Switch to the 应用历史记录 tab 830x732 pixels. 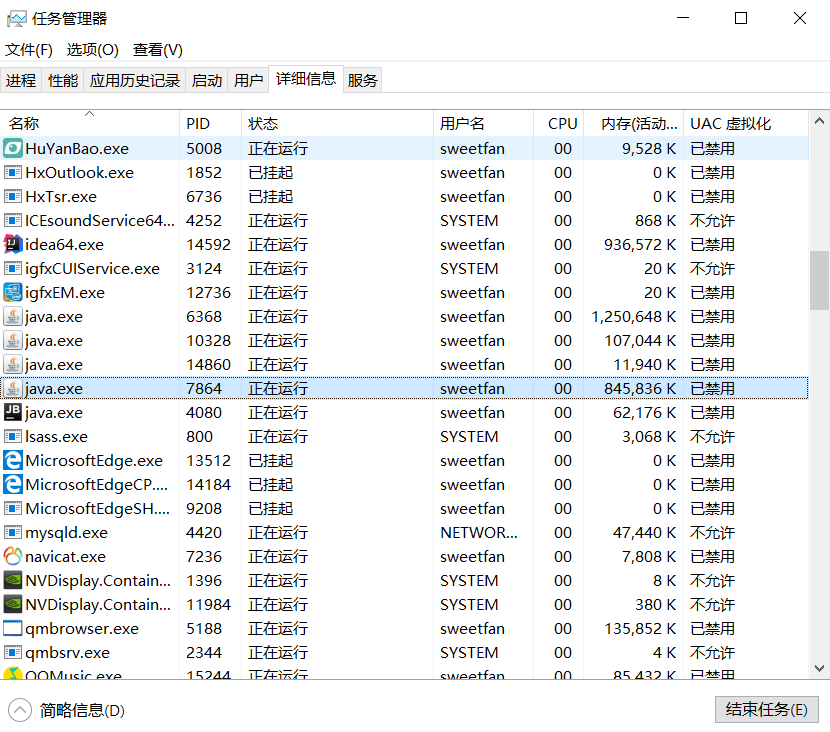[134, 80]
